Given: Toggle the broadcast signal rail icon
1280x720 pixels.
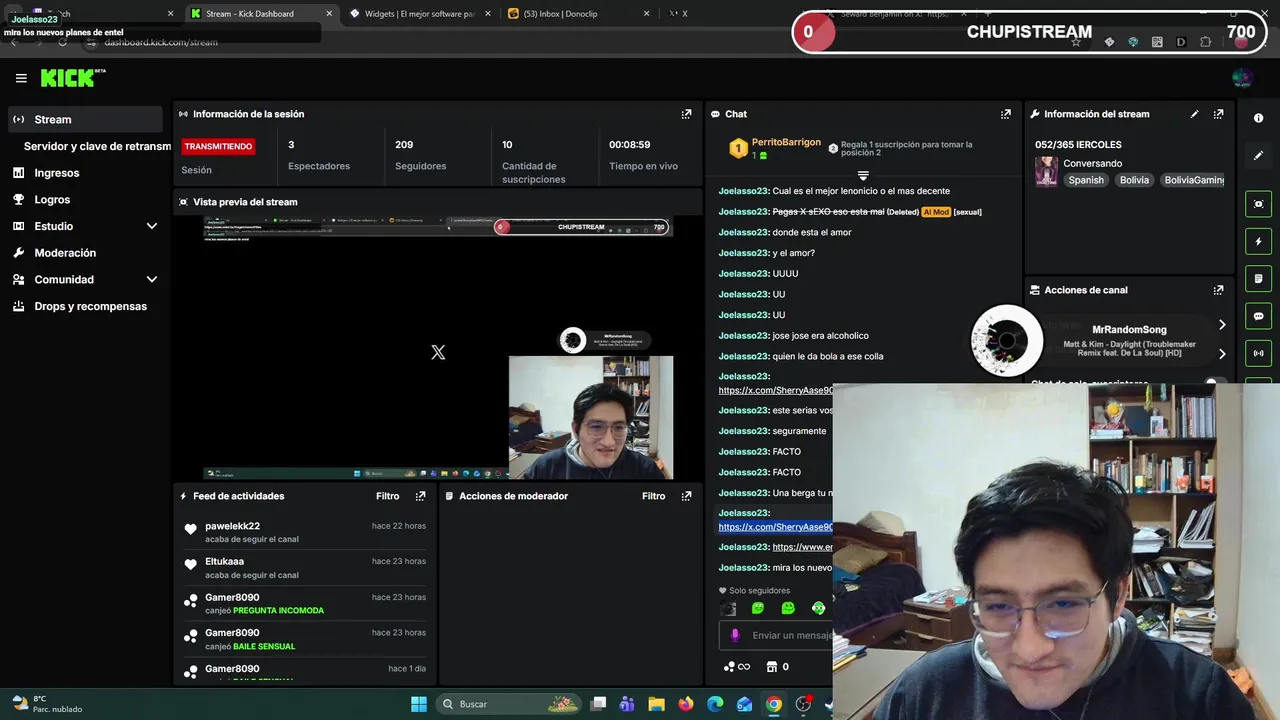Looking at the screenshot, I should tap(1258, 352).
